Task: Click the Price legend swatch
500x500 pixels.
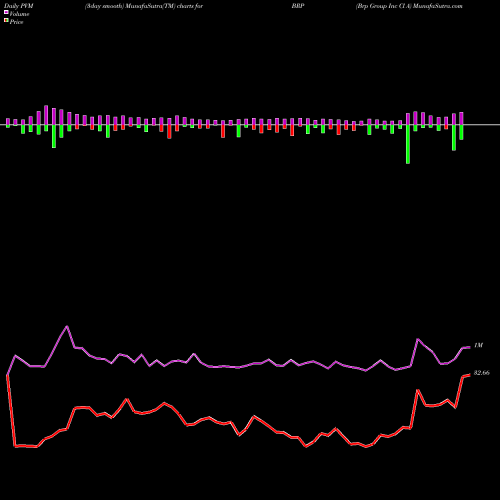Action: pos(6,21)
